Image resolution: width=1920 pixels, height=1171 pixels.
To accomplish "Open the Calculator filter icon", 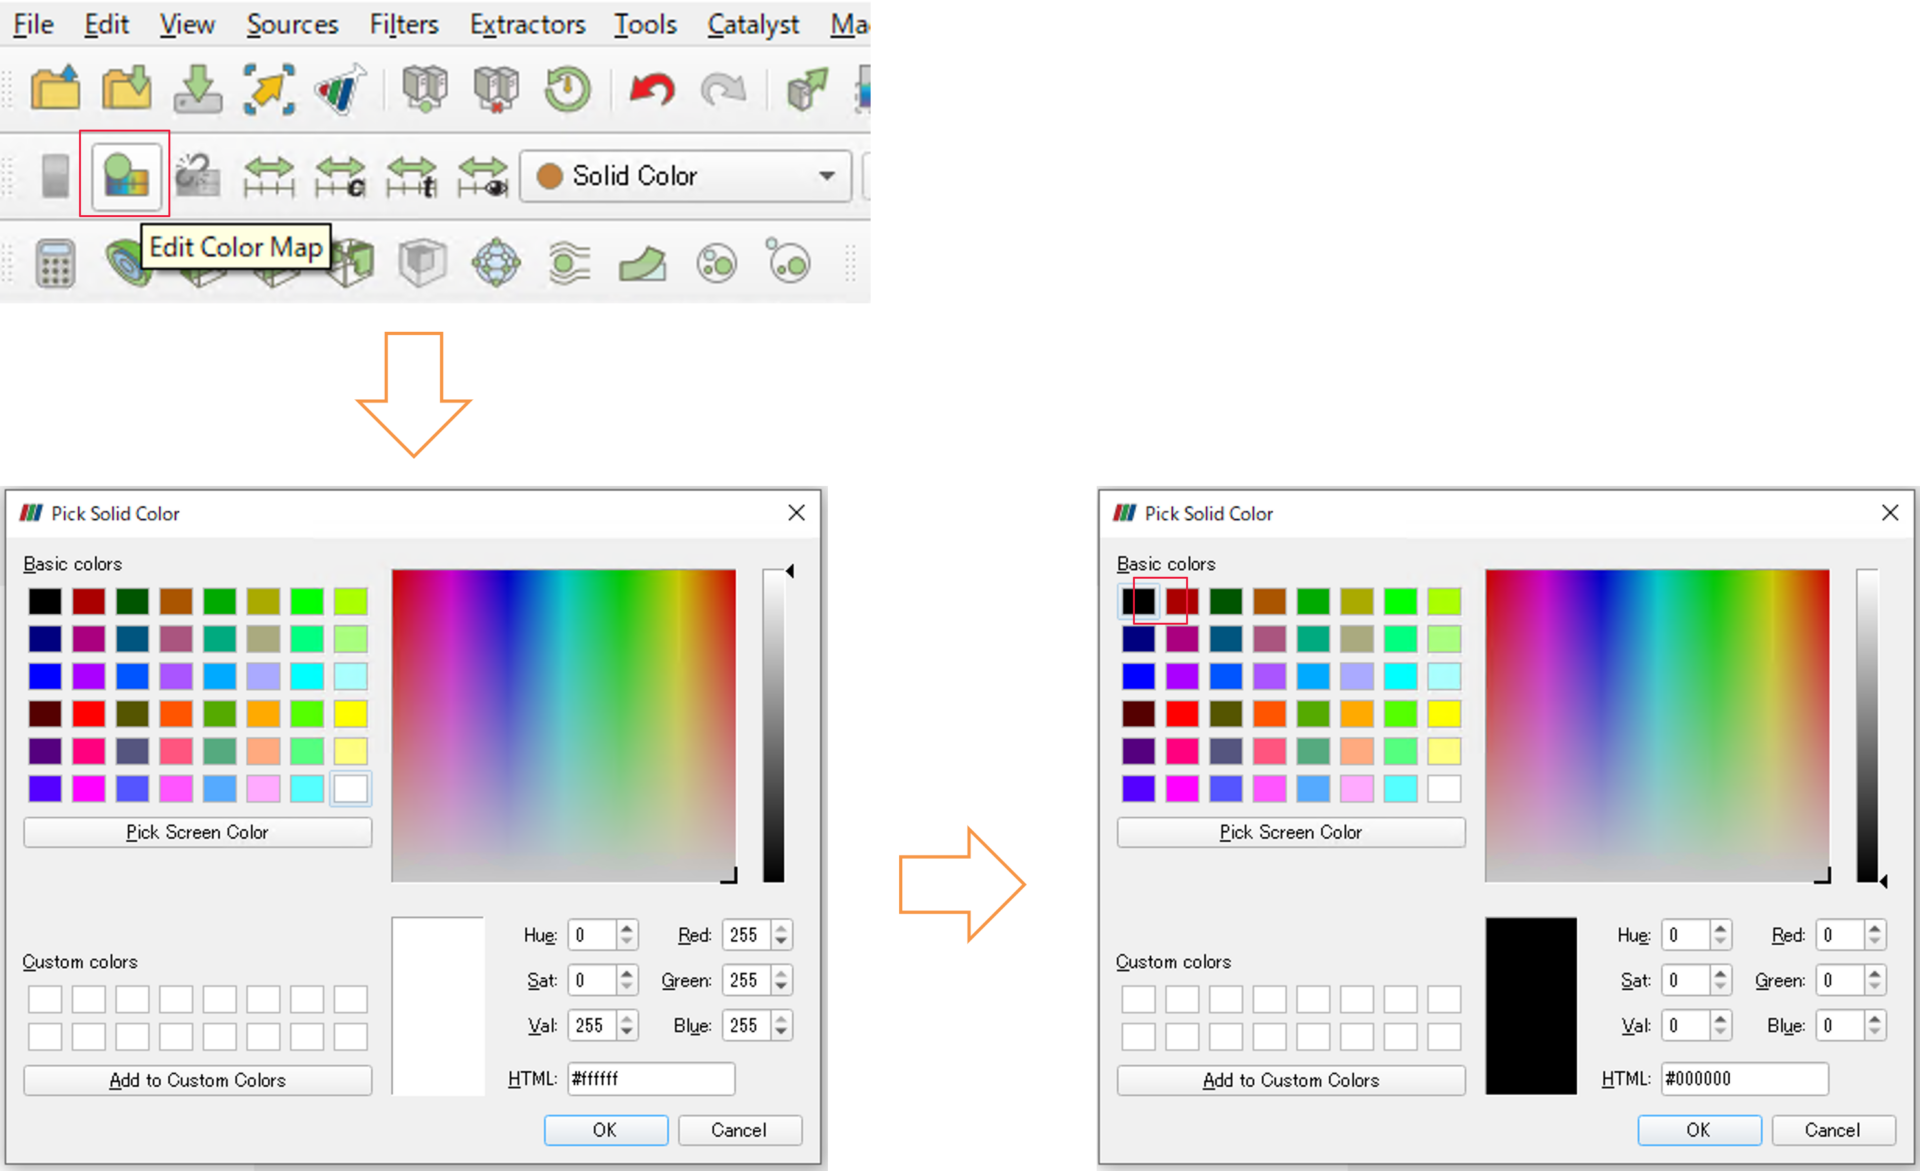I will click(55, 263).
